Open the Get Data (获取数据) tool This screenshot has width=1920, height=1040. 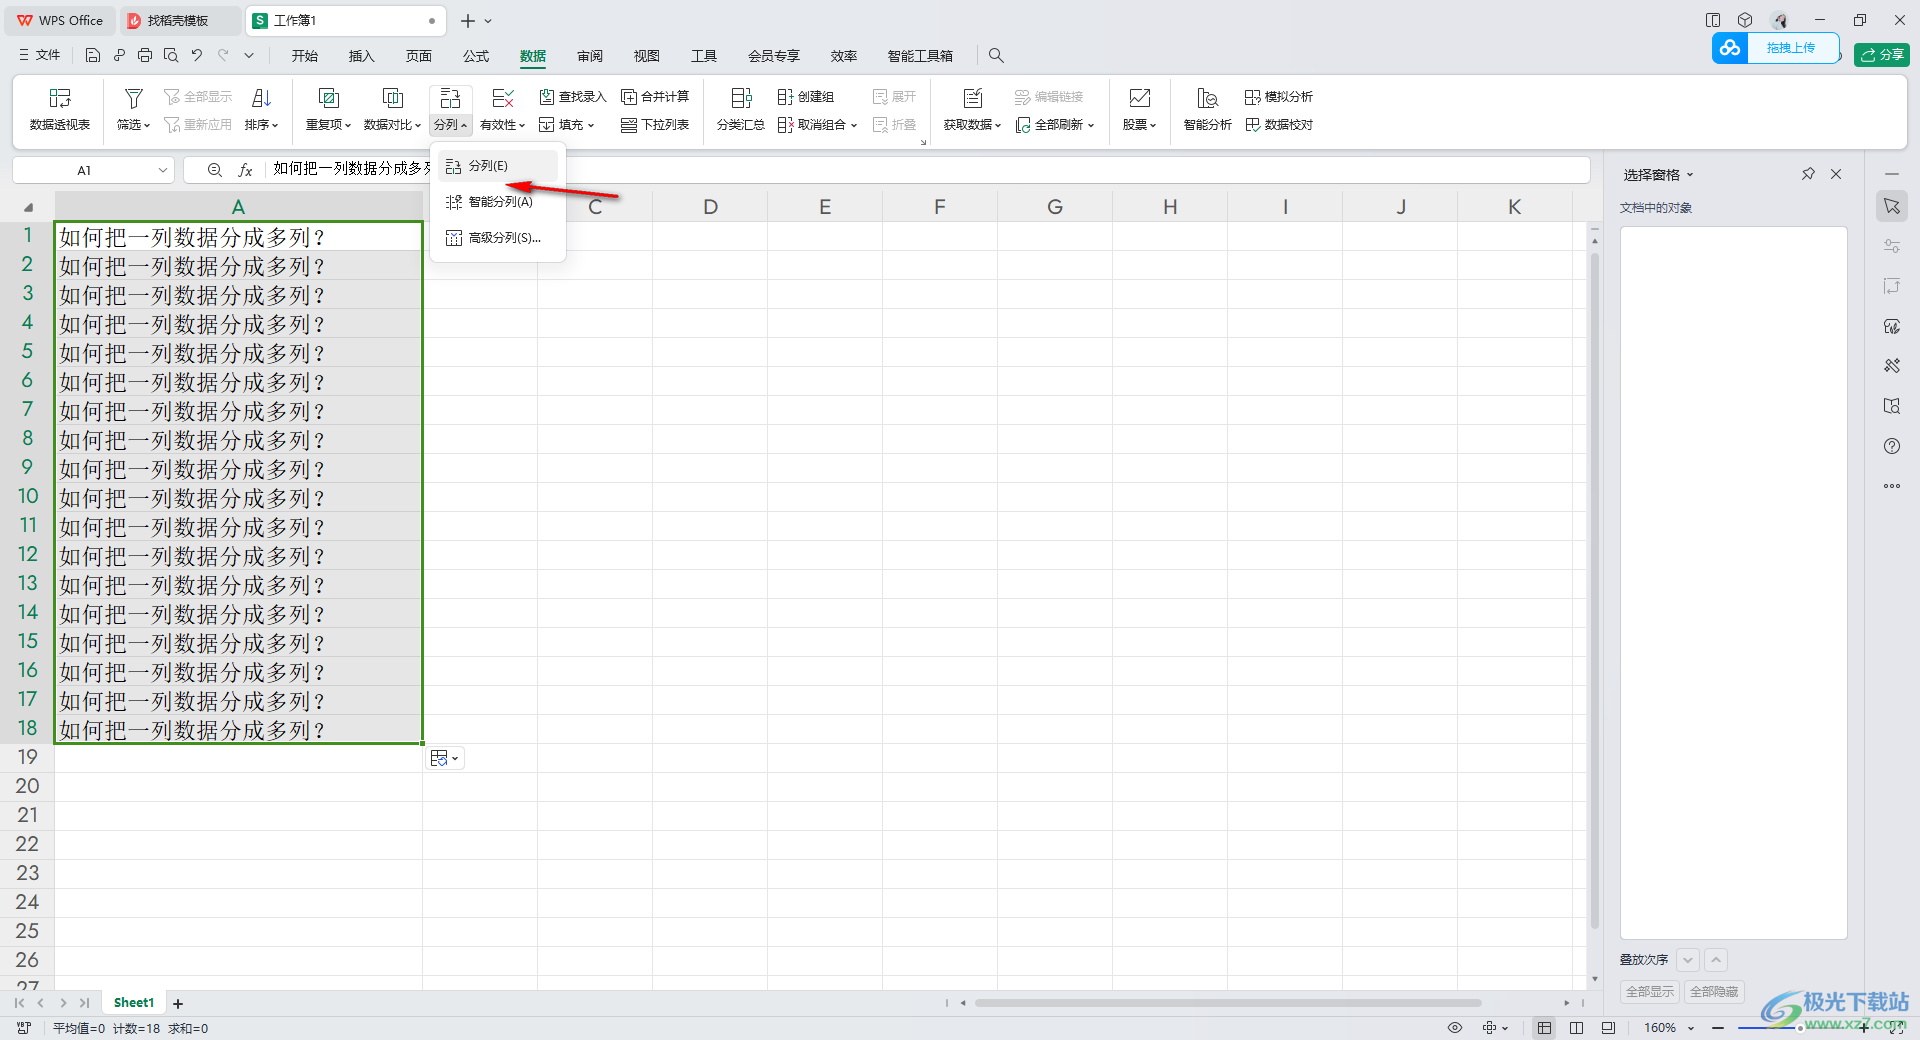coord(972,110)
